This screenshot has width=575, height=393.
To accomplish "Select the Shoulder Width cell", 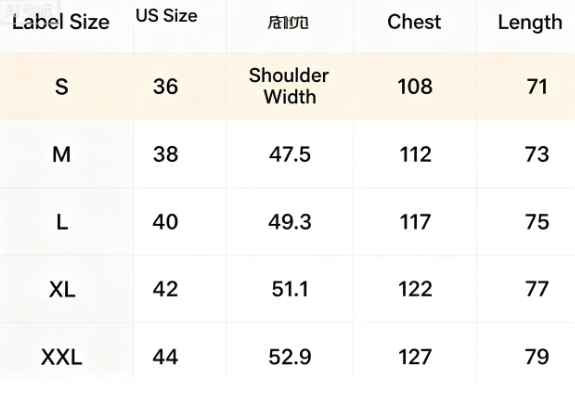I will pos(289,86).
